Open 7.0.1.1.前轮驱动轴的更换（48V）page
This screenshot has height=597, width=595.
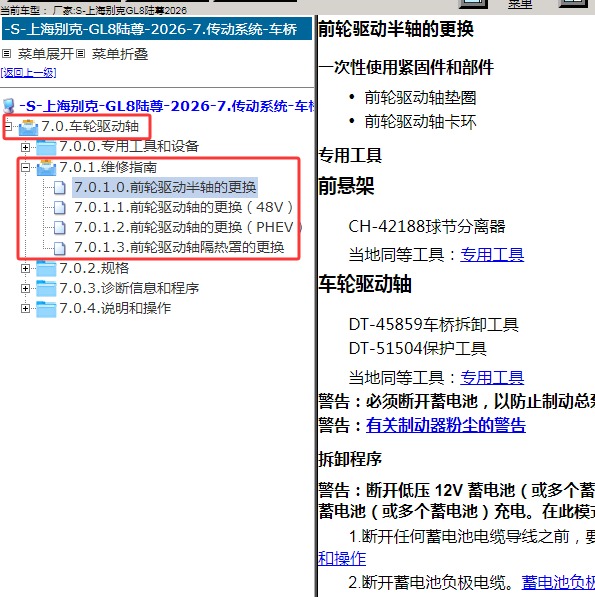click(184, 207)
